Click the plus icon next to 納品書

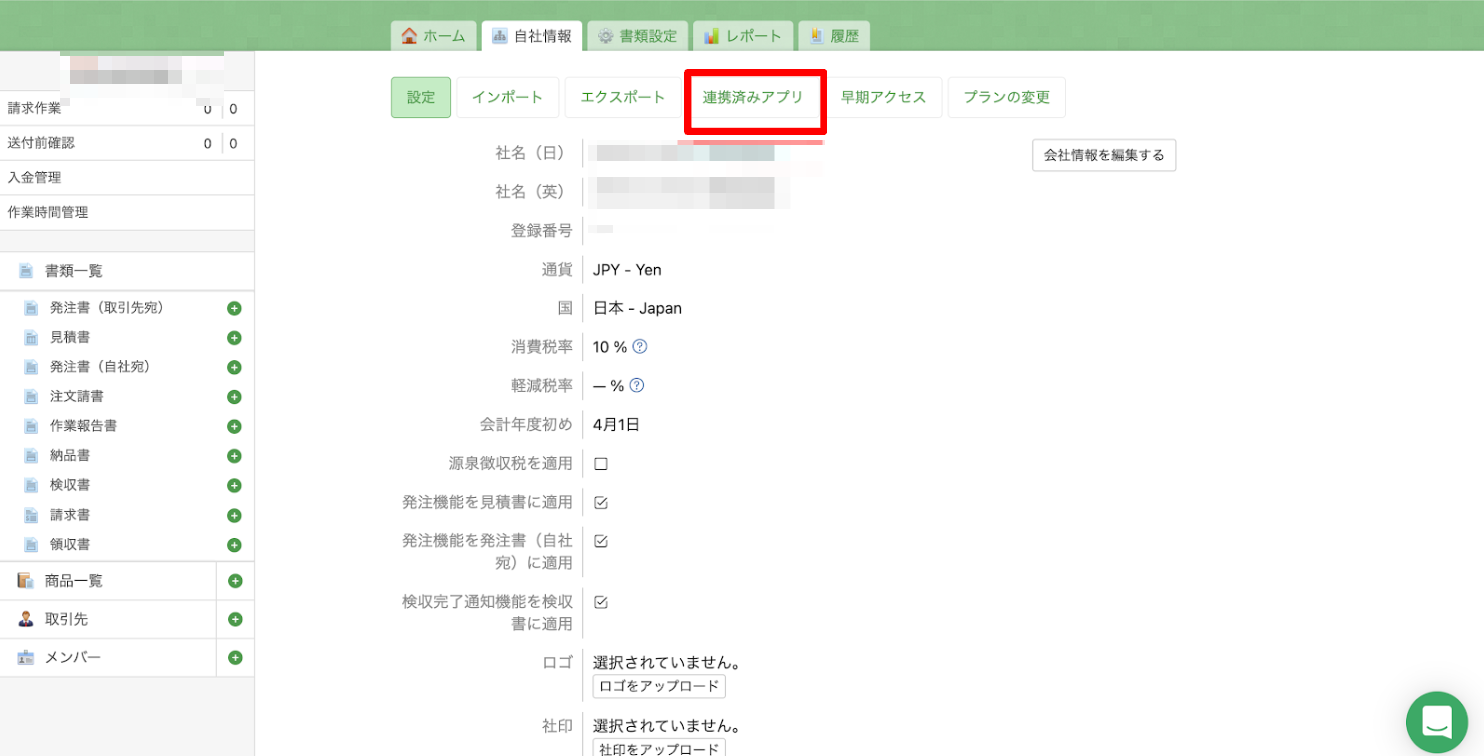pyautogui.click(x=234, y=456)
